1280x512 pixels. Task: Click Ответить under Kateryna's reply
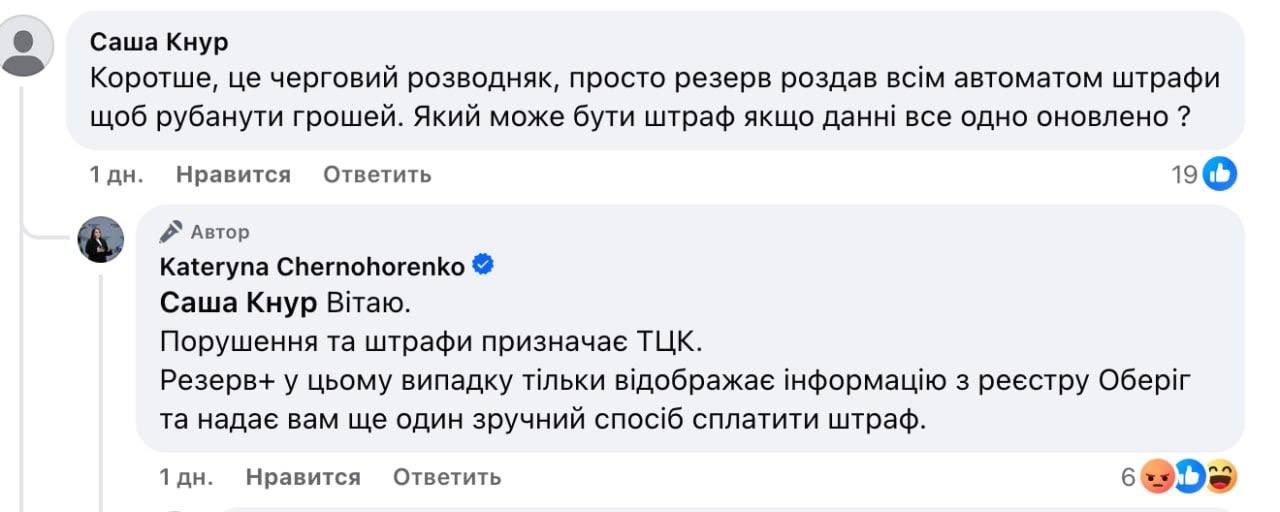coord(447,477)
